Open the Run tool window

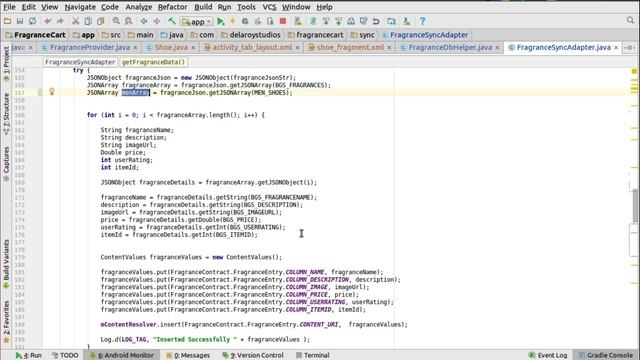point(29,355)
